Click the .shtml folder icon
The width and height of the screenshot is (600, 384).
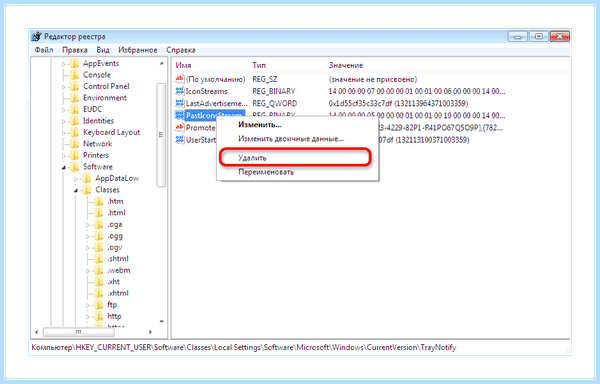click(99, 259)
